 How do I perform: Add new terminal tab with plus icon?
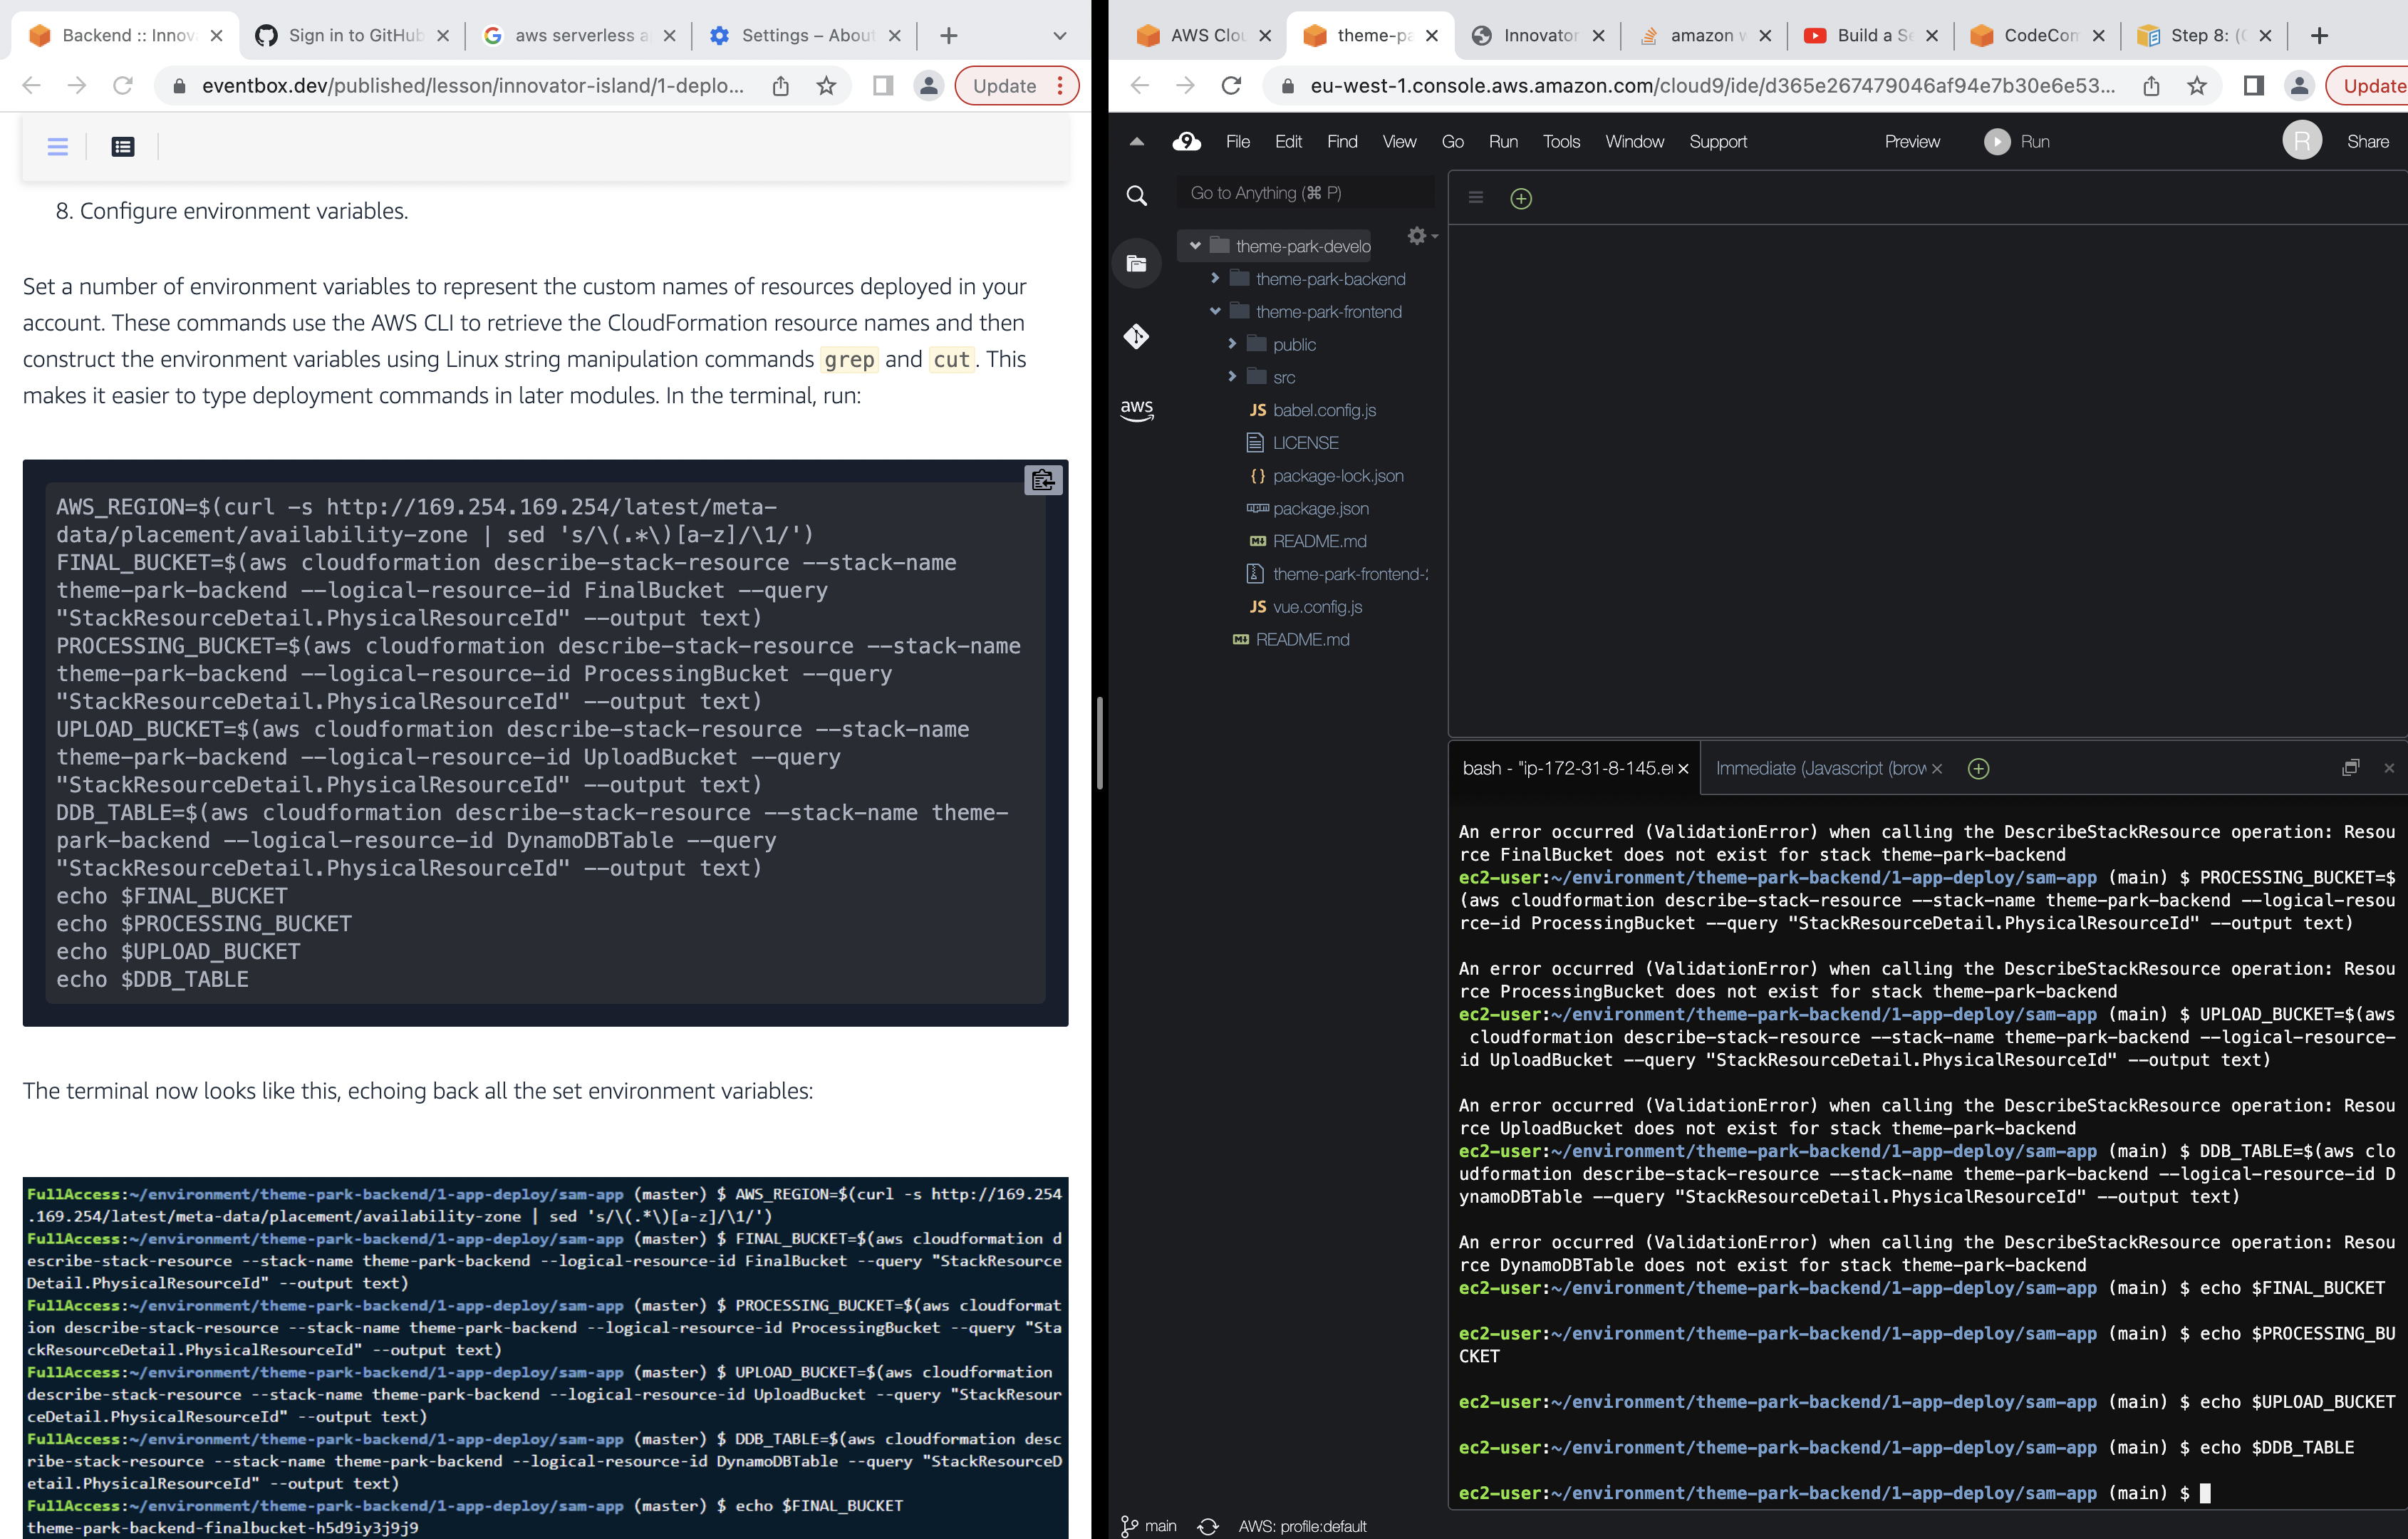point(1978,768)
